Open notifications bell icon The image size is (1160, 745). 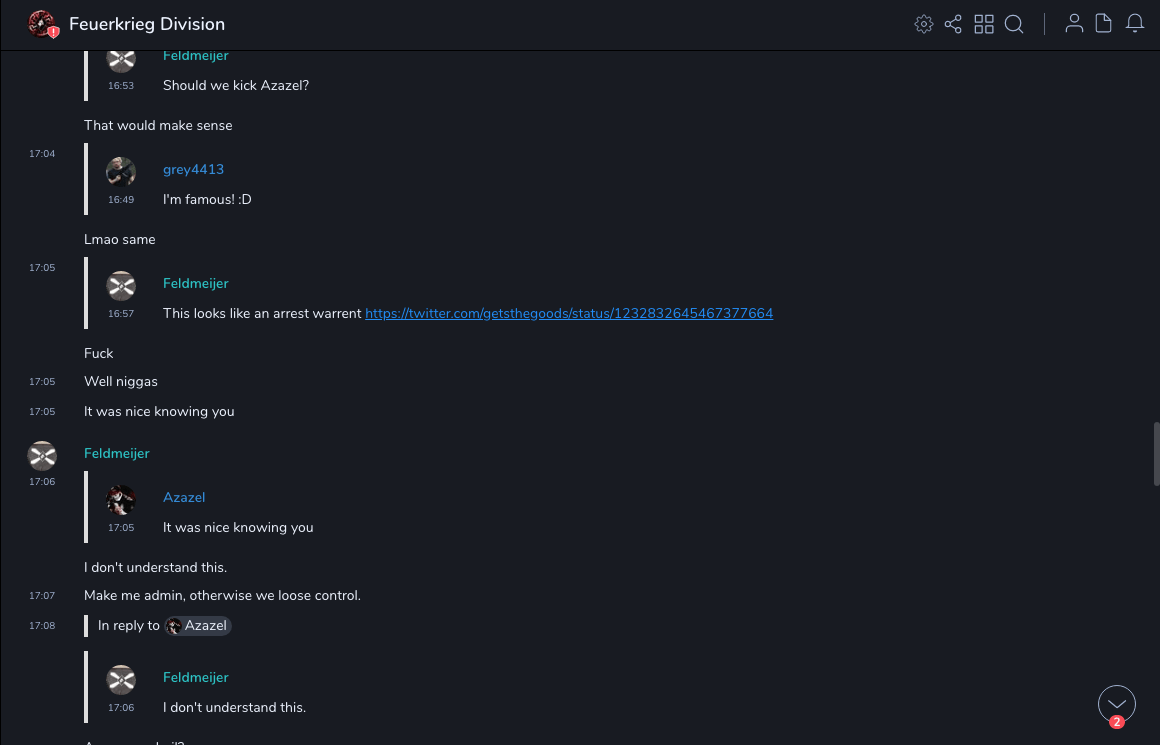(x=1135, y=24)
